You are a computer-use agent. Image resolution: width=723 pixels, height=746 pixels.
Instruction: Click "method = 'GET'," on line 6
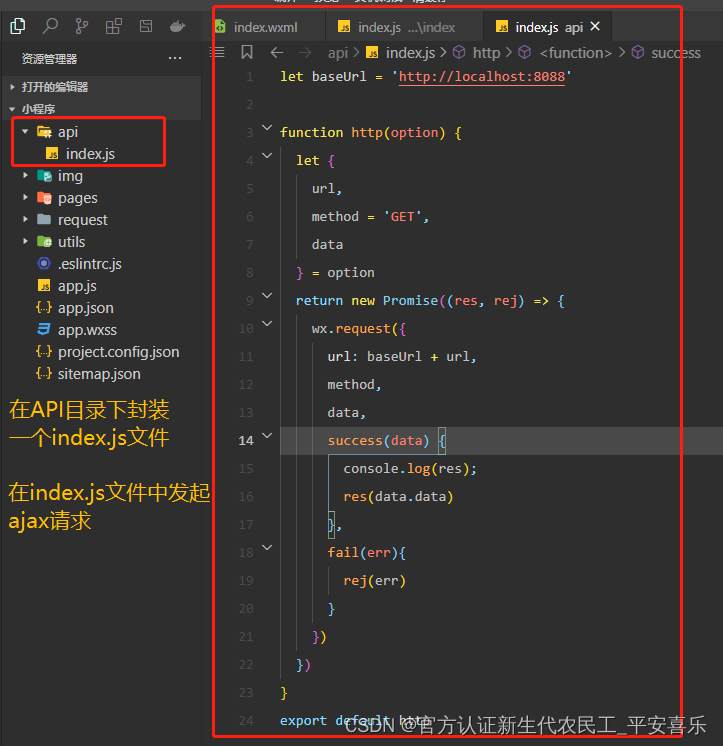tap(370, 217)
